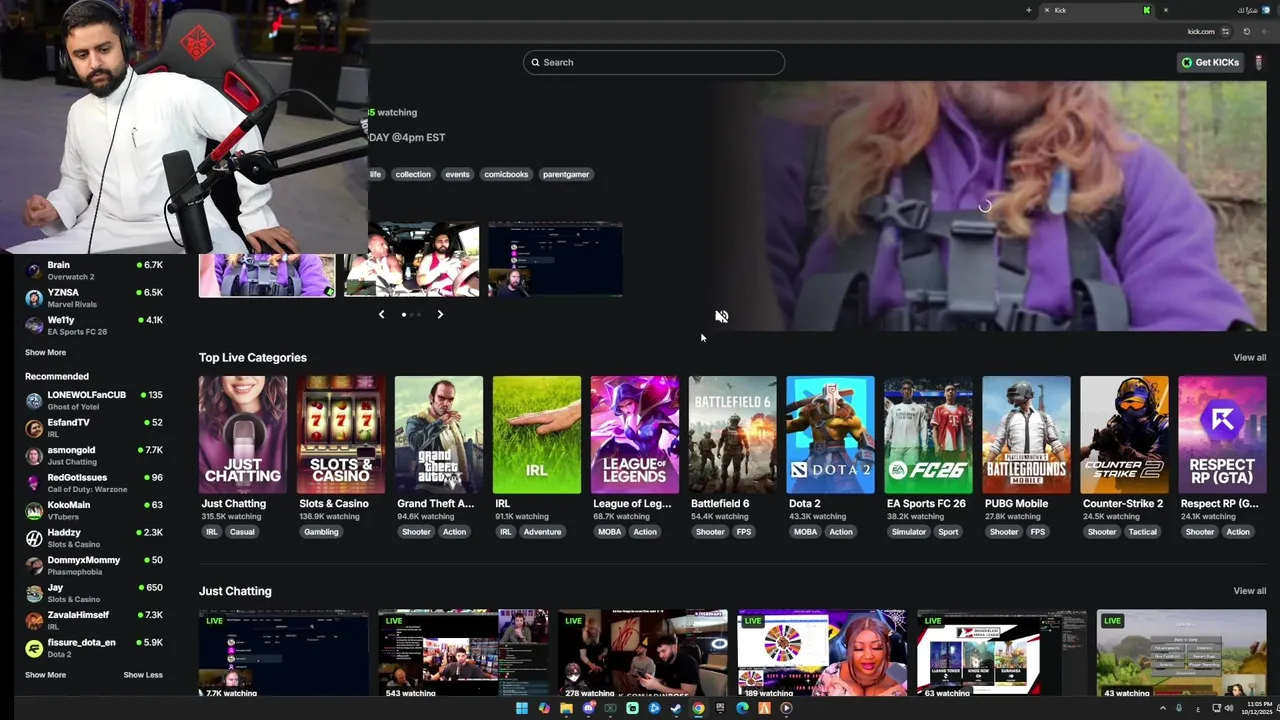Click the carousel pagination dots
1280x720 pixels.
click(411, 314)
